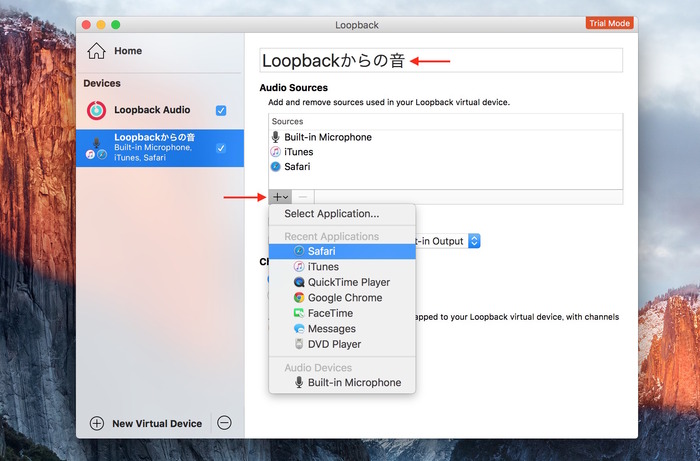Pick Safari from Recent Applications menu

point(342,251)
